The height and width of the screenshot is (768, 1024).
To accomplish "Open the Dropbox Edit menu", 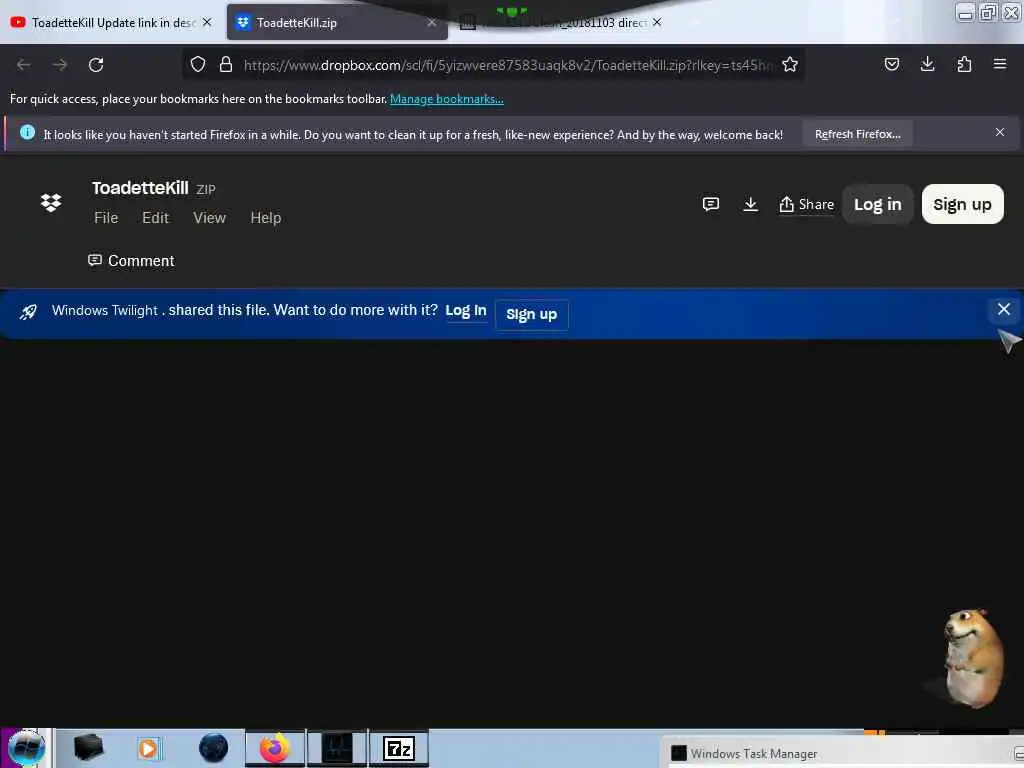I will coord(155,217).
